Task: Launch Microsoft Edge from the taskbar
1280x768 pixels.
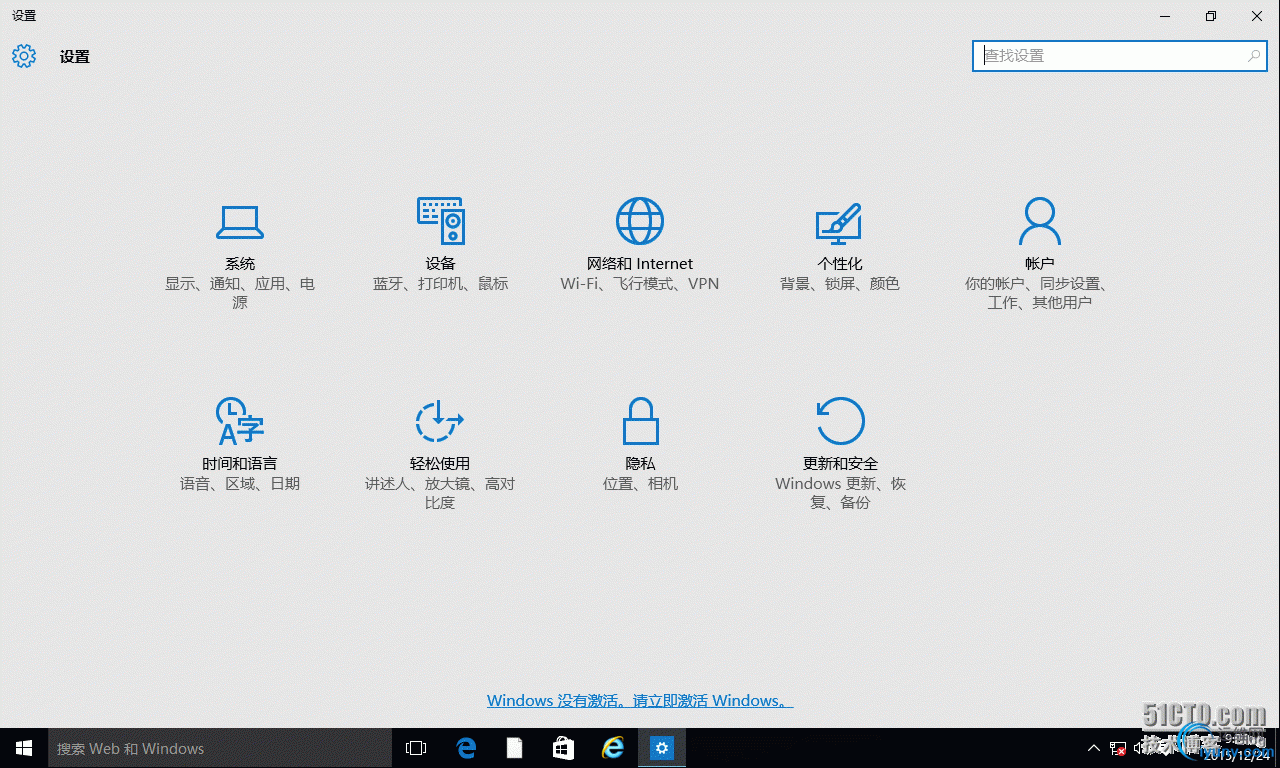Action: point(466,748)
